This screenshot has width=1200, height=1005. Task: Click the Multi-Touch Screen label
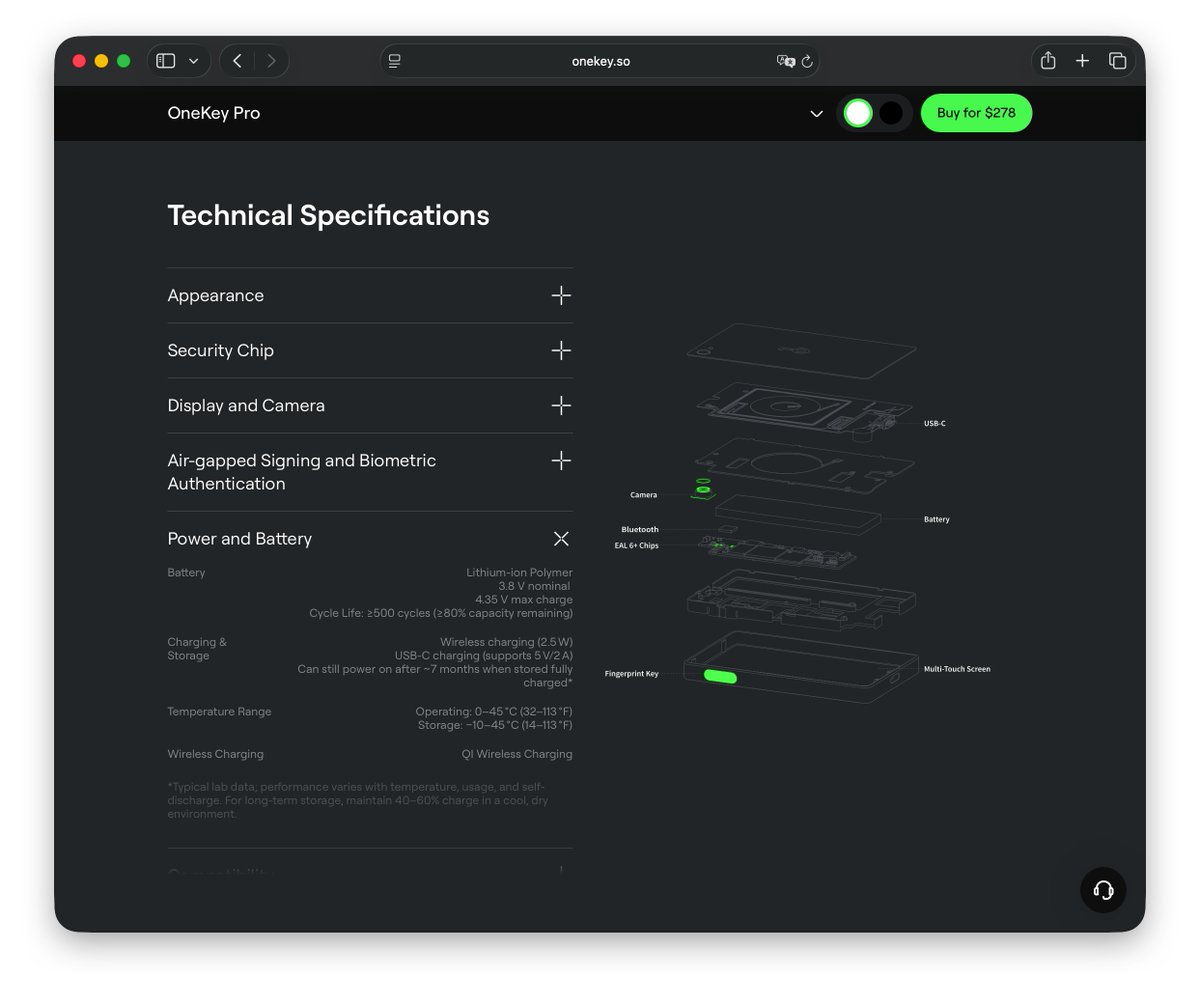[x=957, y=669]
